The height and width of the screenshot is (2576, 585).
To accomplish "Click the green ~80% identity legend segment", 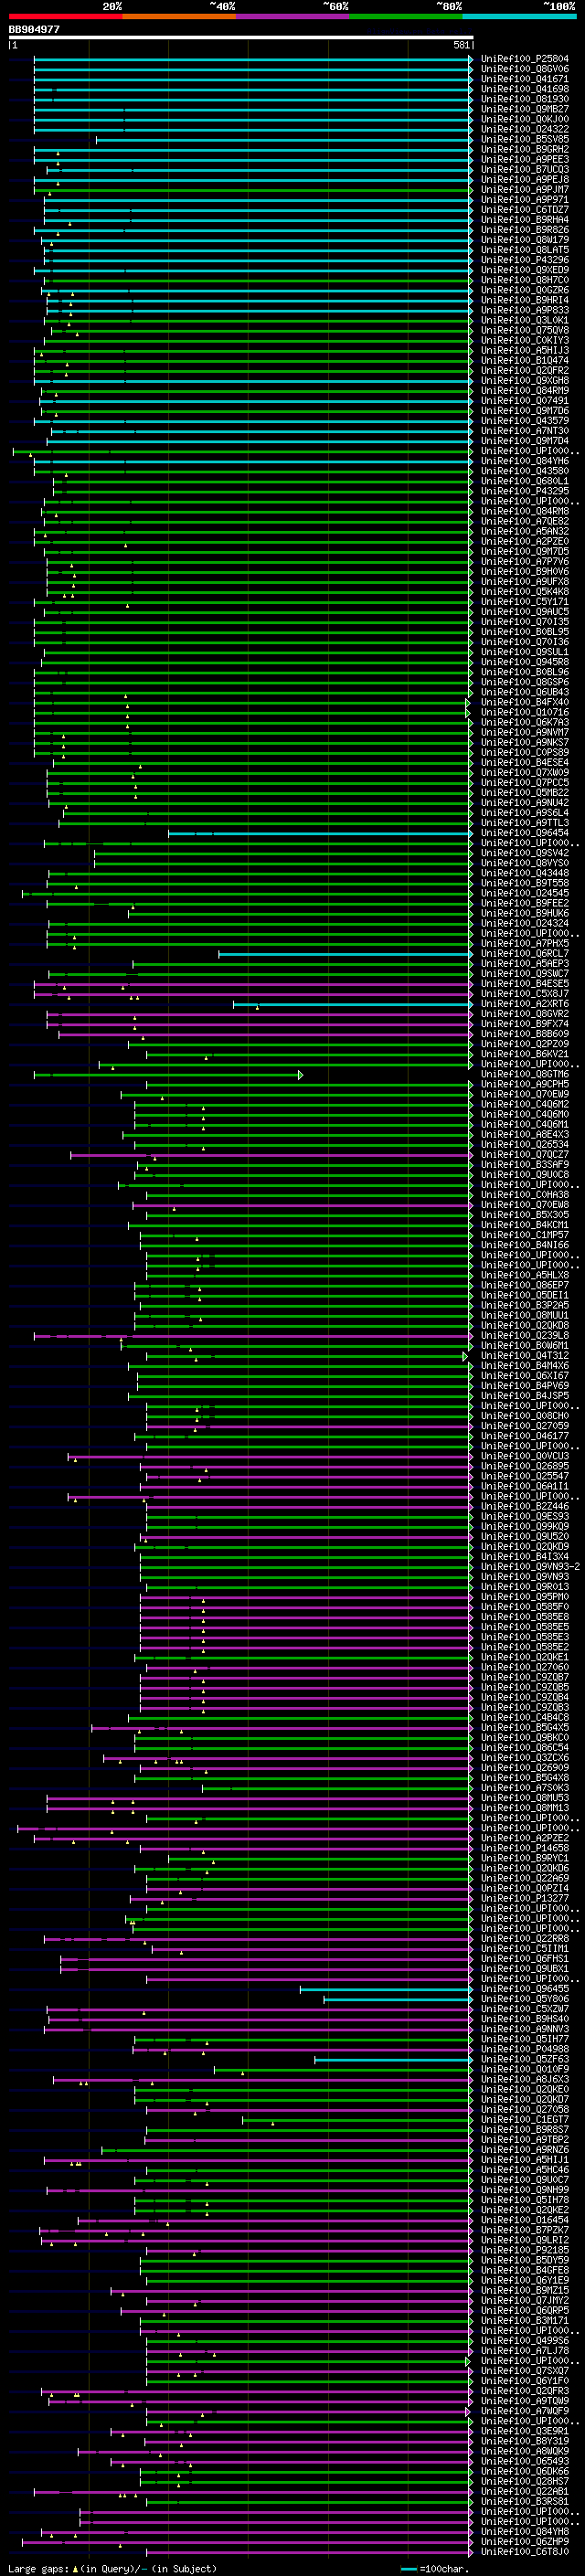I will [x=406, y=16].
